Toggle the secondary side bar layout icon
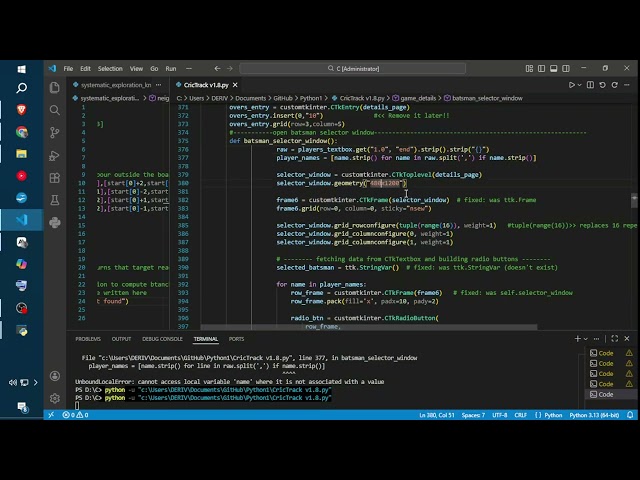 [x=566, y=69]
